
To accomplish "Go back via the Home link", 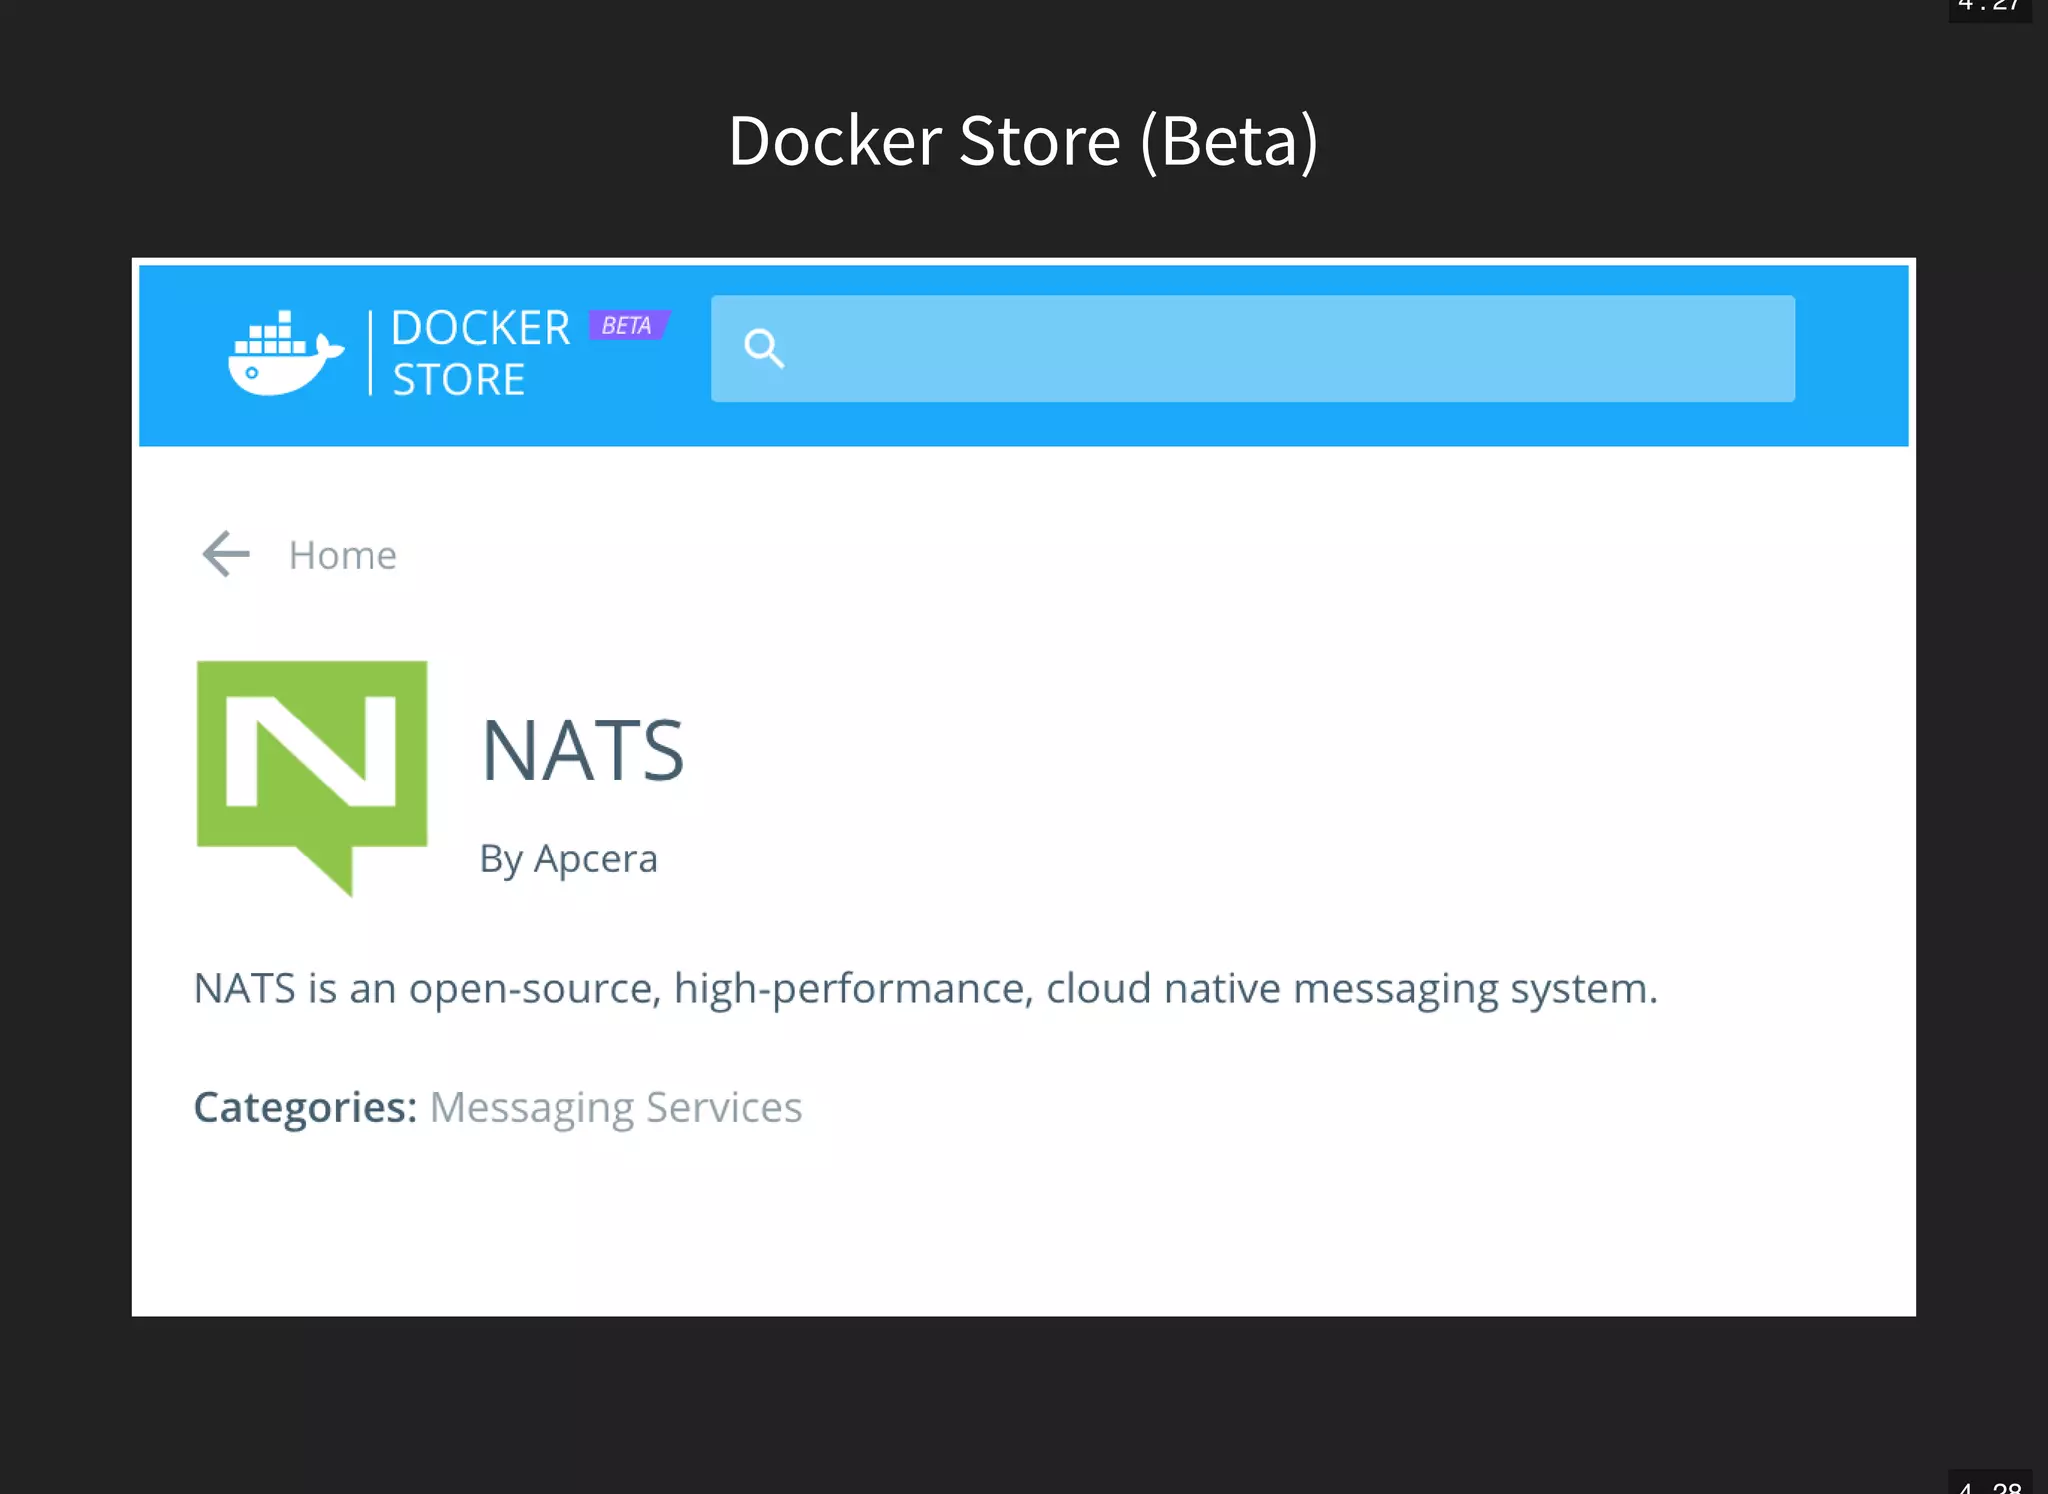I will click(342, 555).
